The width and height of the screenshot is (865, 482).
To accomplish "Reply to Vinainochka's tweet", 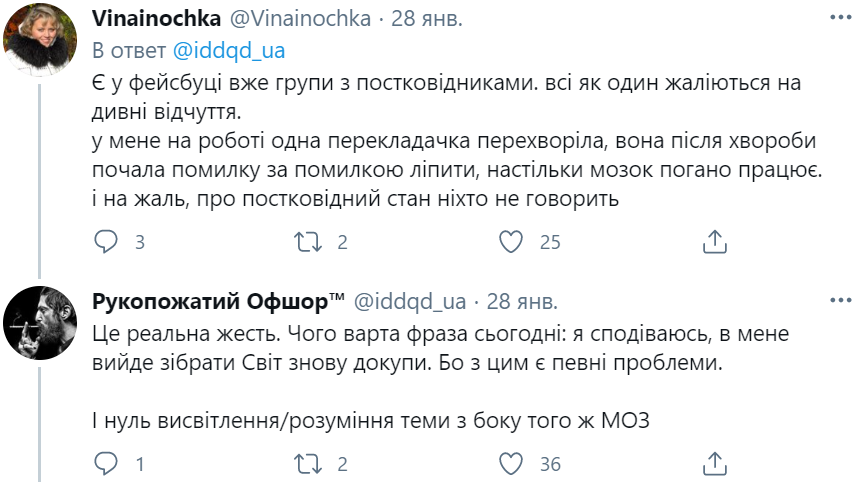I will (106, 241).
